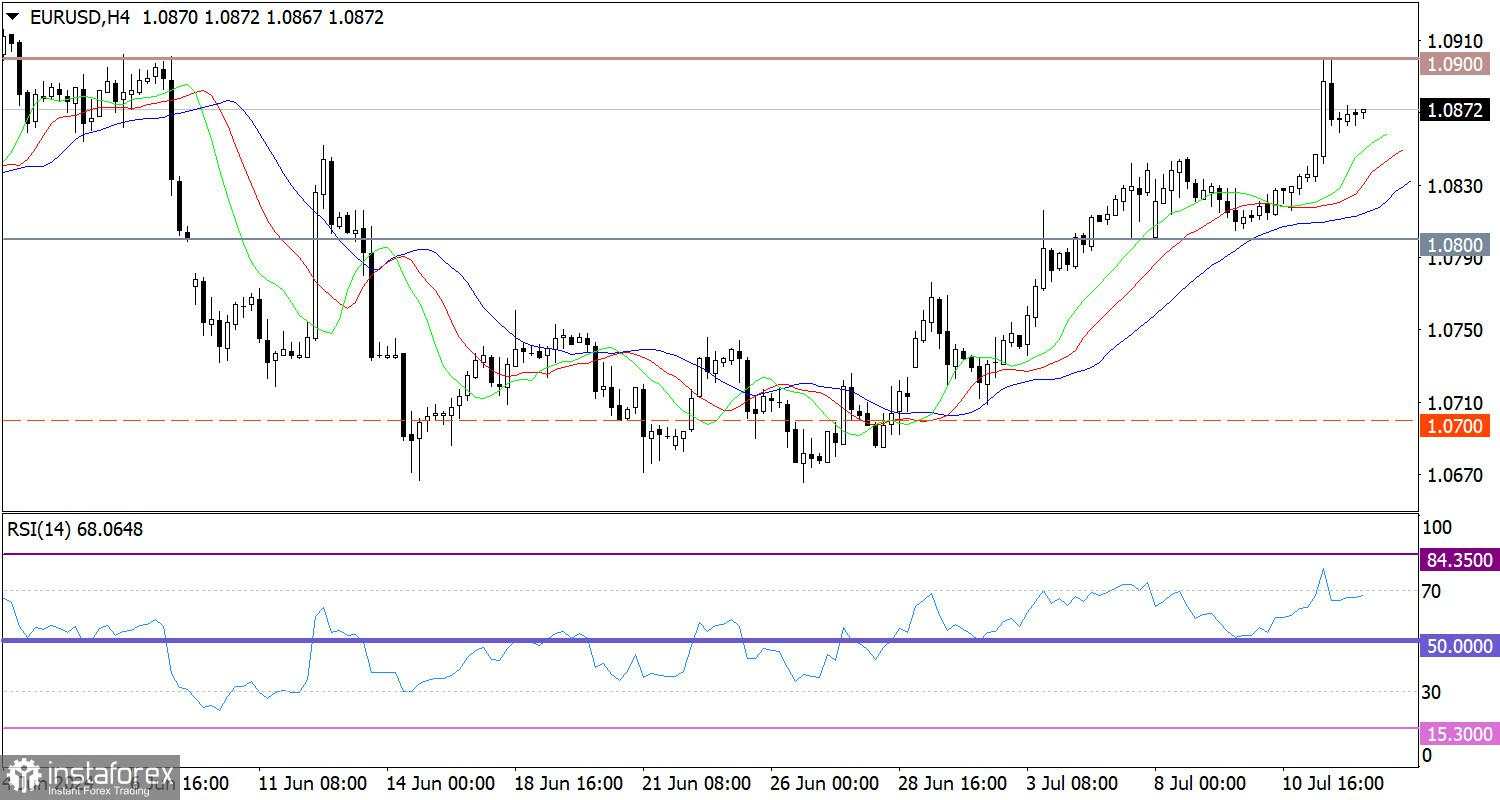Viewport: 1500px width, 800px height.
Task: Click the 26 Jun 00:00 time label
Action: pyautogui.click(x=825, y=782)
